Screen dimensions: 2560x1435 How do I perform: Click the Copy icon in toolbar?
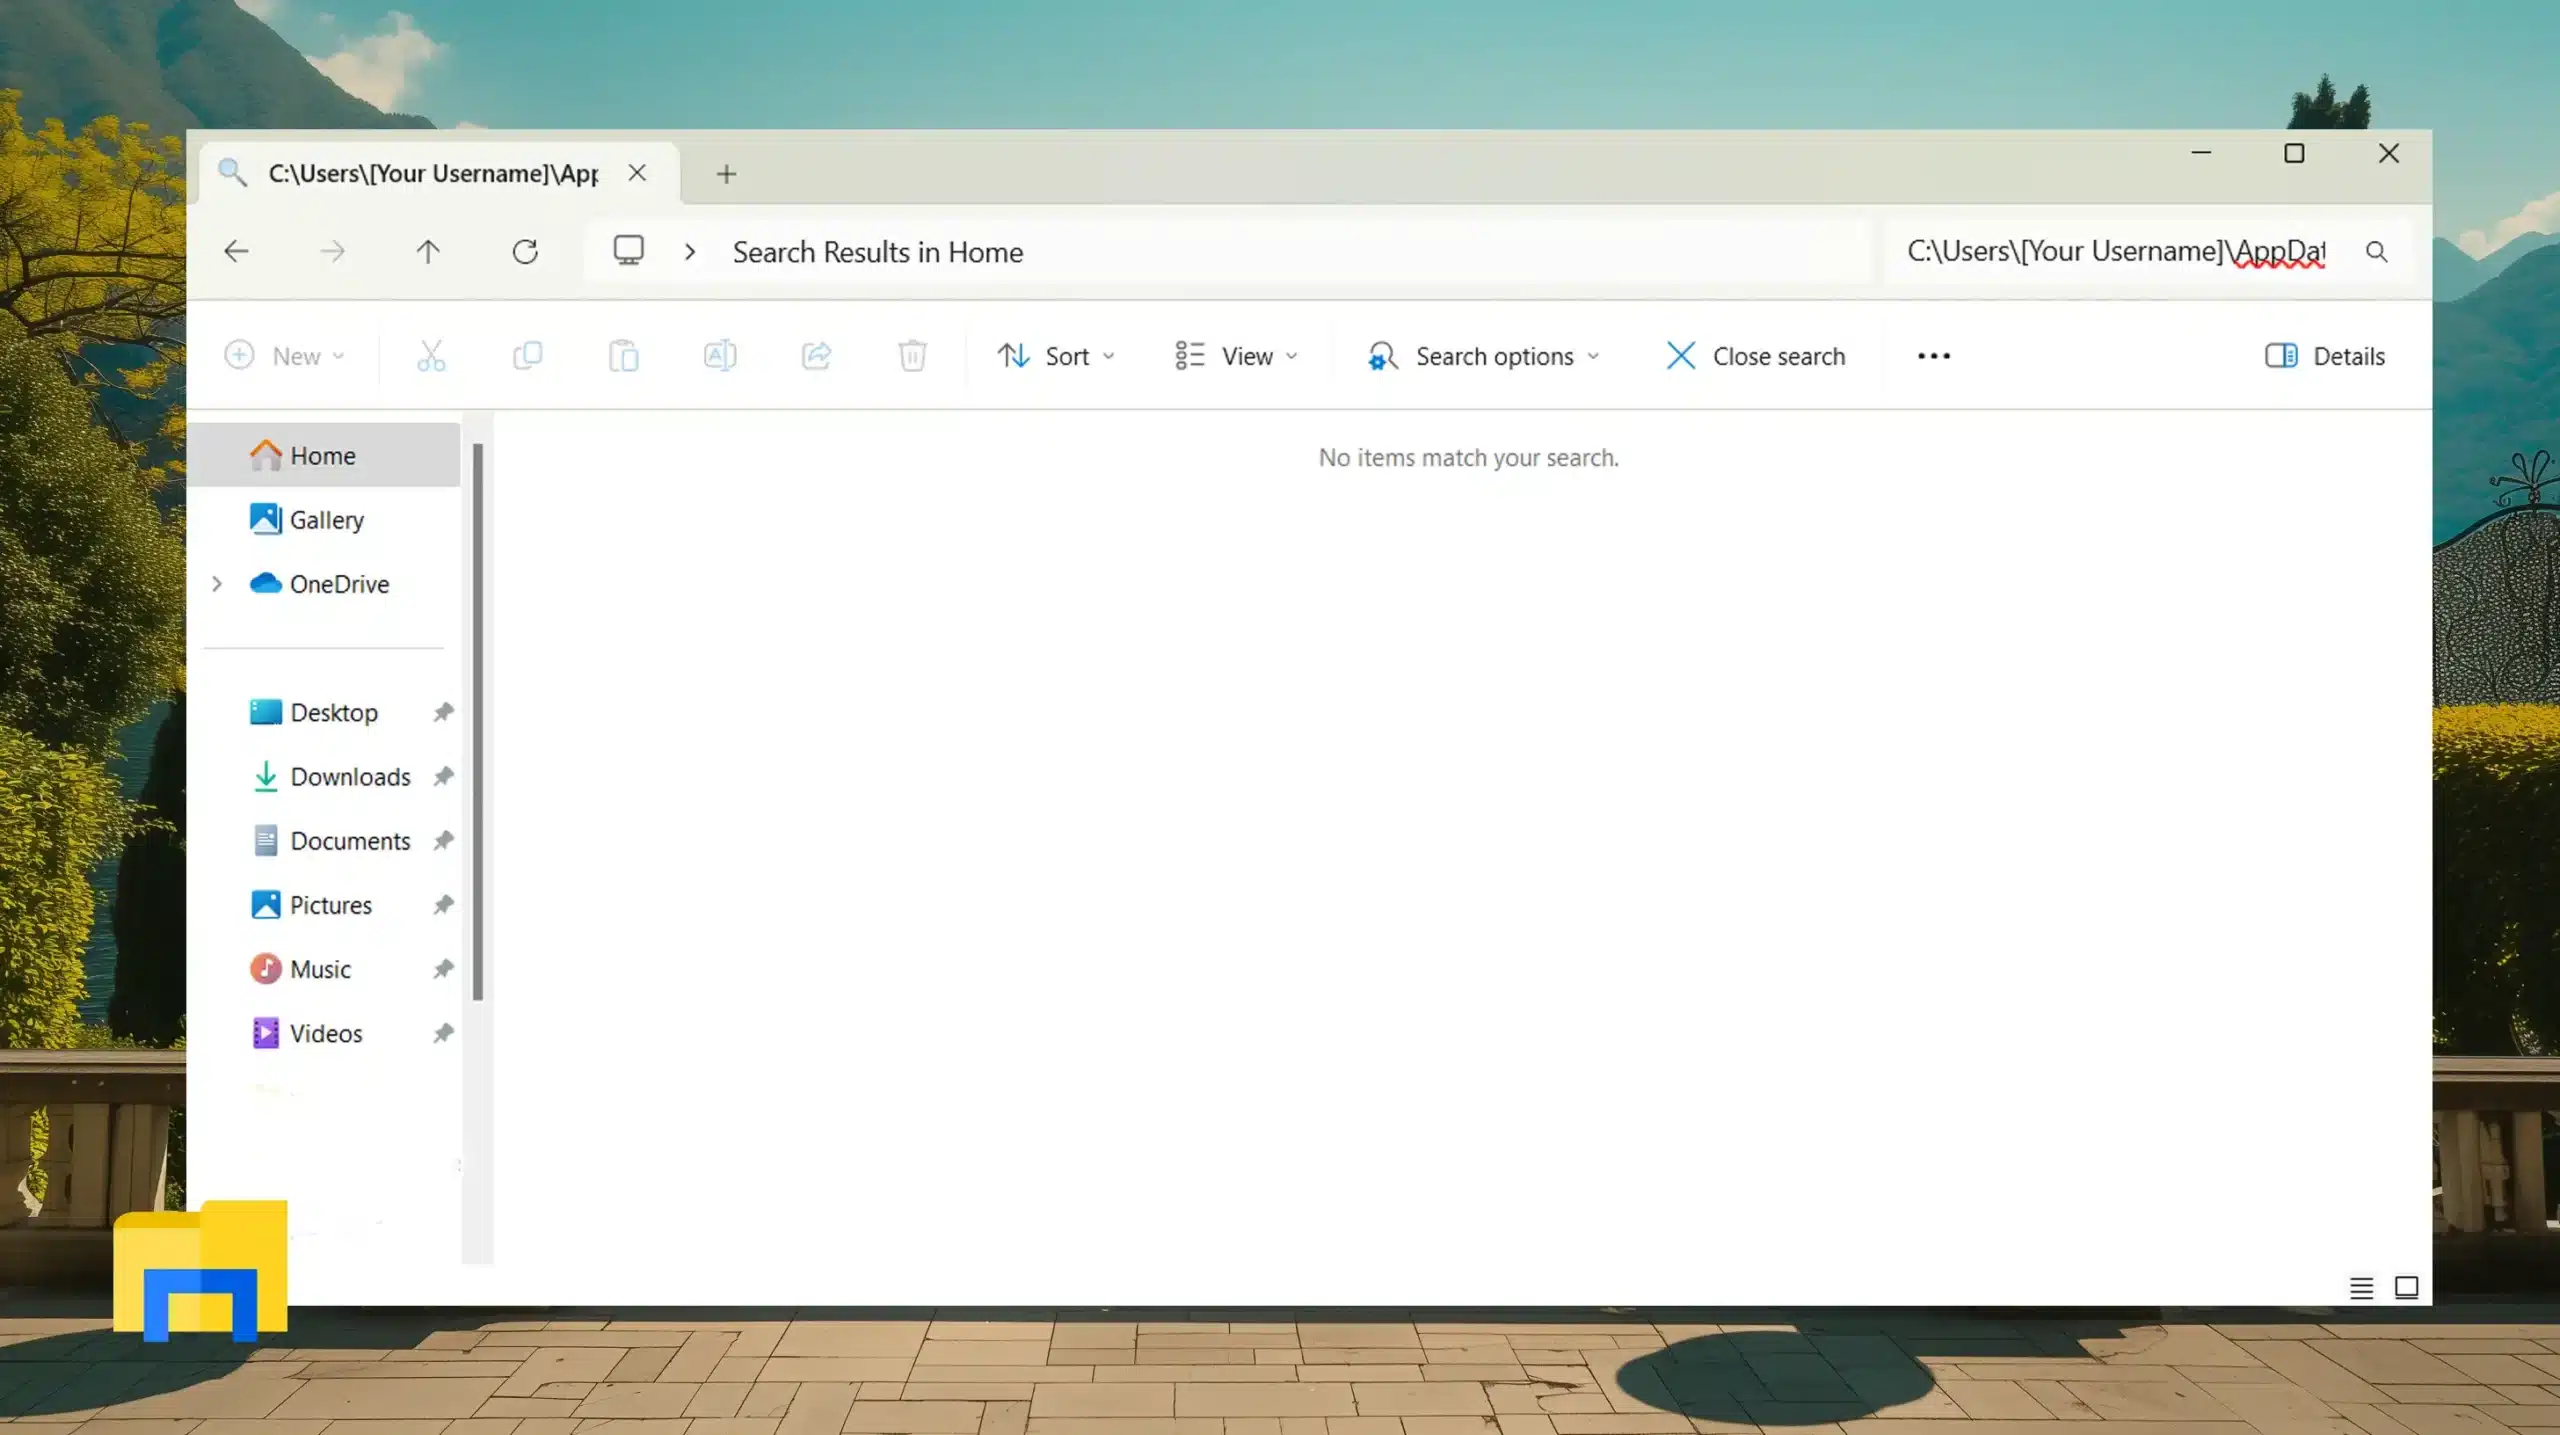(x=527, y=356)
